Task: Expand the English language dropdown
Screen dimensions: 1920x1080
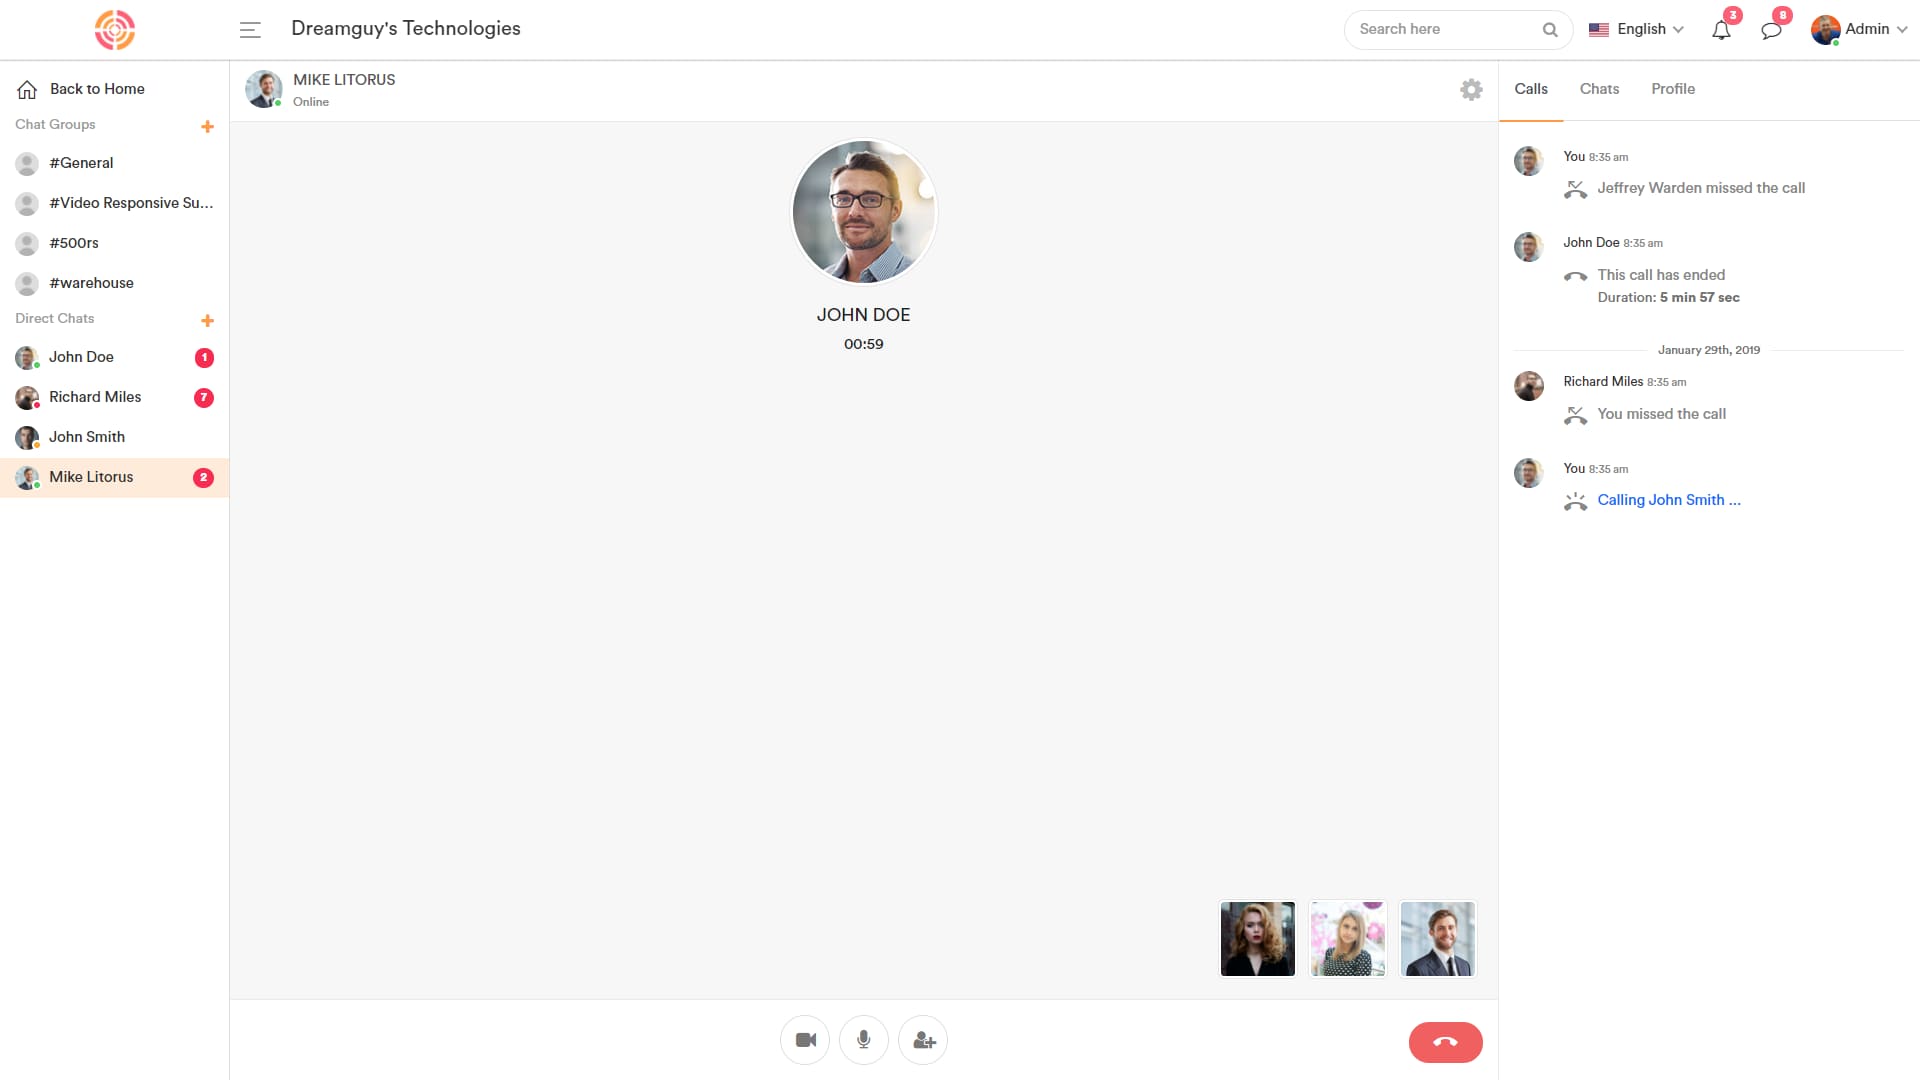Action: point(1637,29)
